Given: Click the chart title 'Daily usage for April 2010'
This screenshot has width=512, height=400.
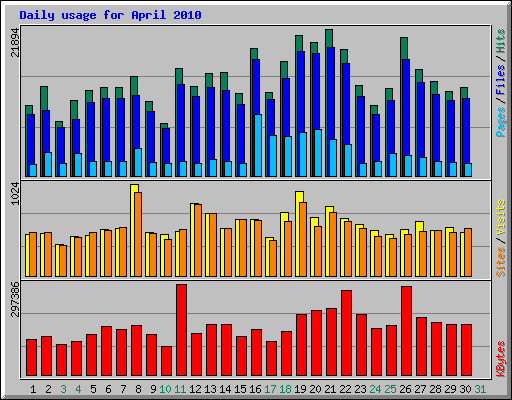Looking at the screenshot, I should [110, 15].
